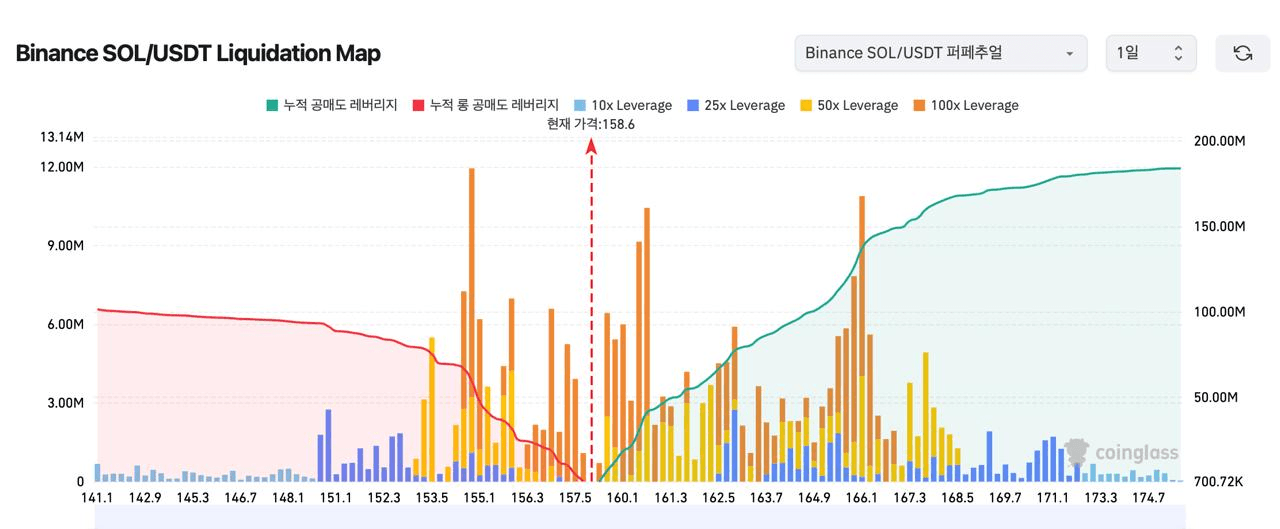The height and width of the screenshot is (529, 1280).
Task: Click the 13.14M left axis label
Action: [x=61, y=137]
